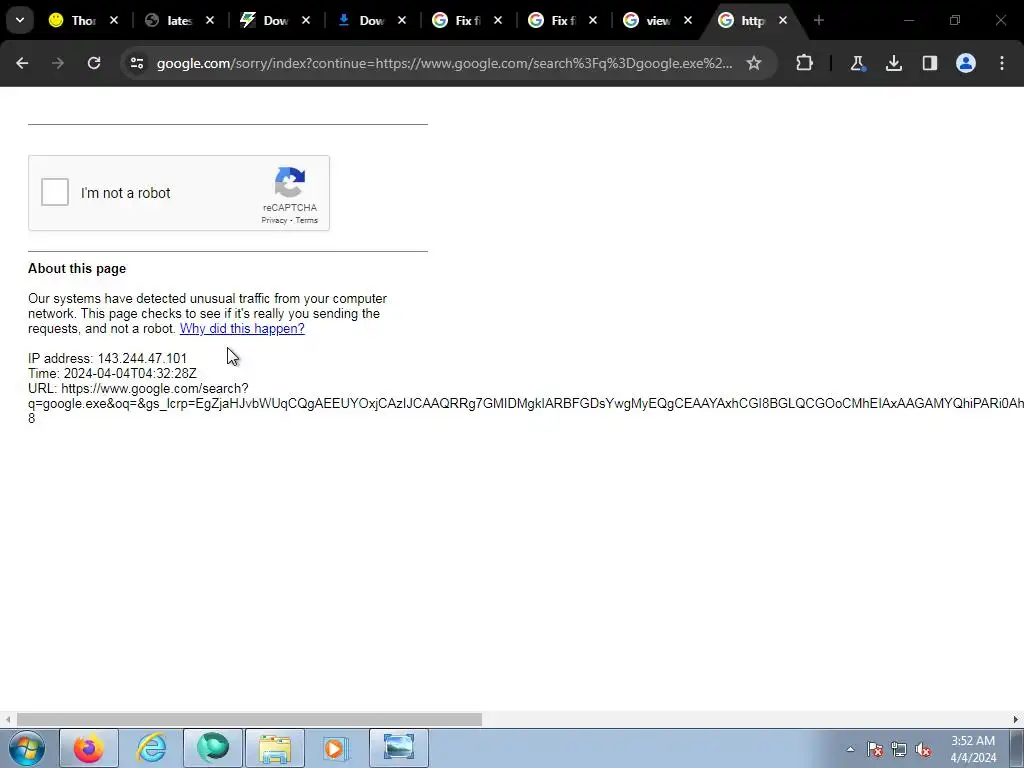Reload the current page

pyautogui.click(x=94, y=63)
